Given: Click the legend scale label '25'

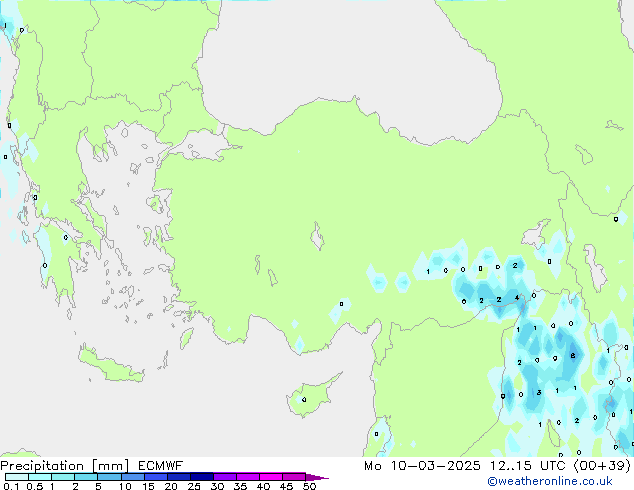Looking at the screenshot, I should [x=194, y=486].
